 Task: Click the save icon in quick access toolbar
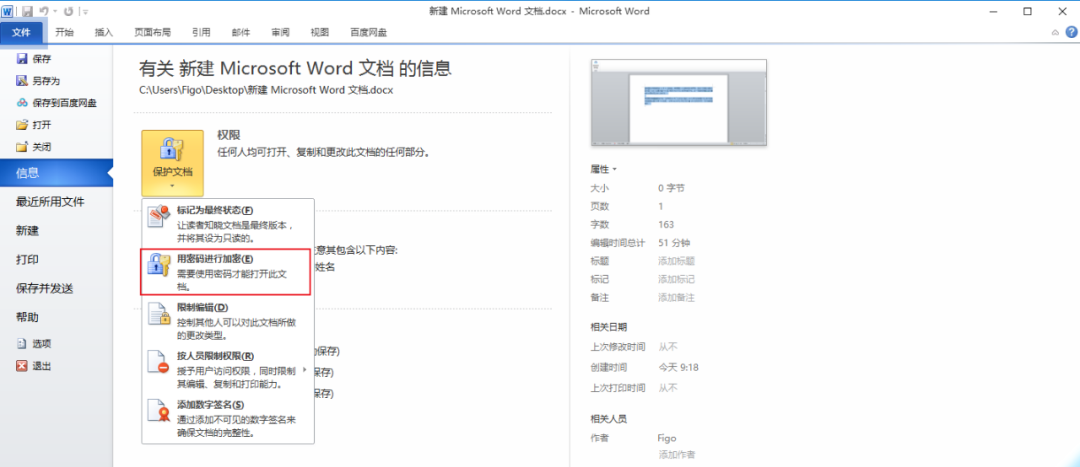click(x=28, y=12)
